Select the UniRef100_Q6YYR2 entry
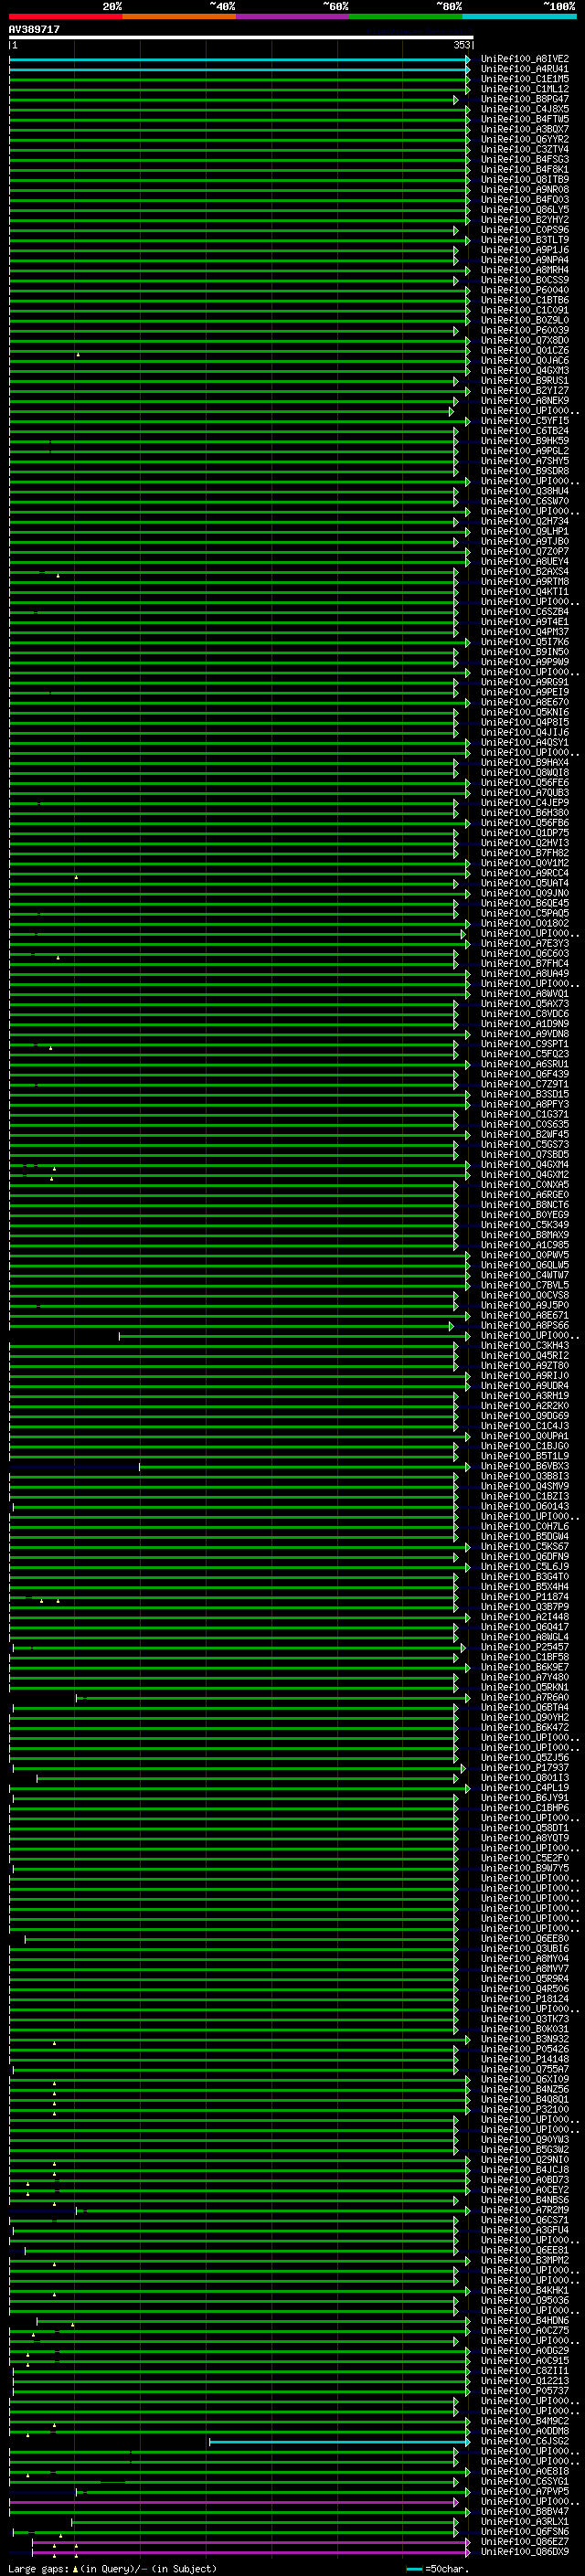Screen dimensions: 585x2576 click(x=524, y=139)
